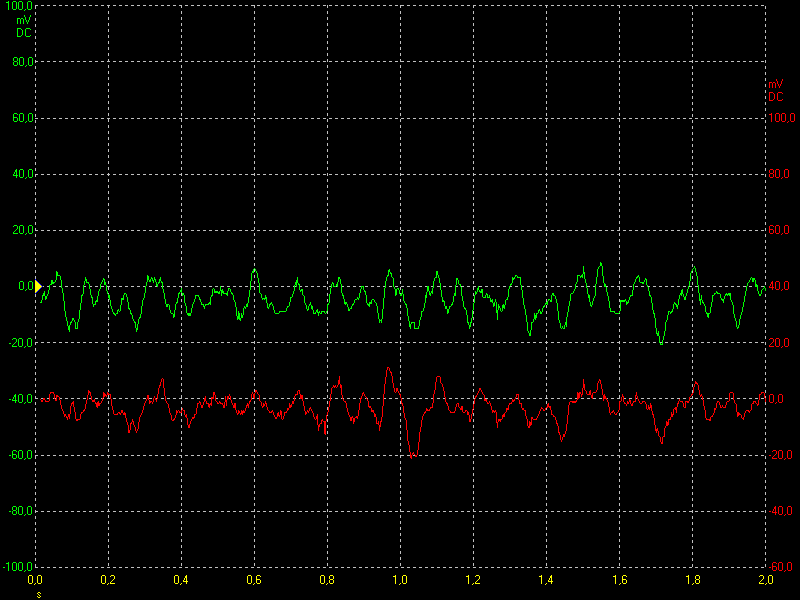Click the time axis label 1,2
The image size is (800, 600).
point(473,580)
